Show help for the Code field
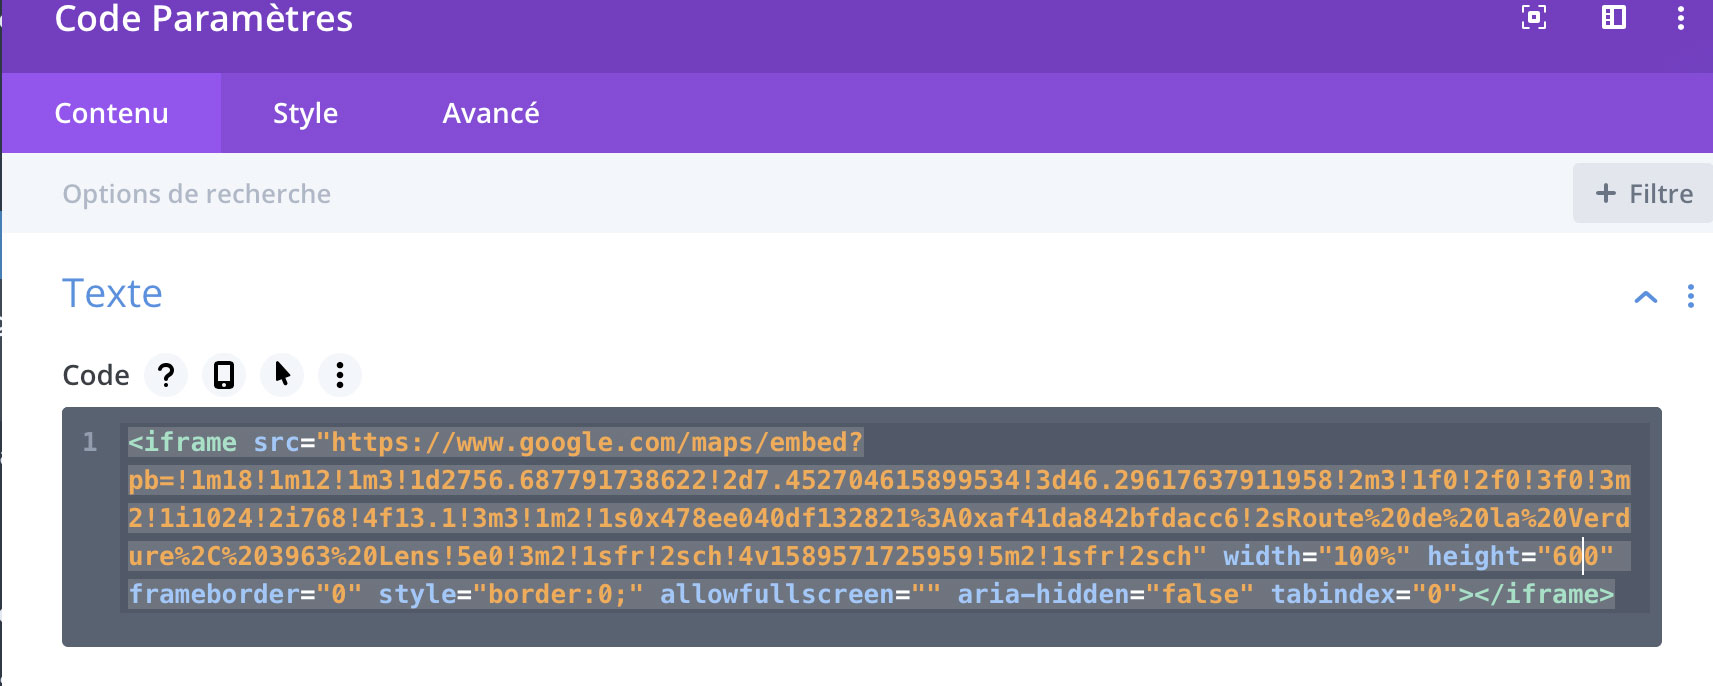 coord(166,375)
